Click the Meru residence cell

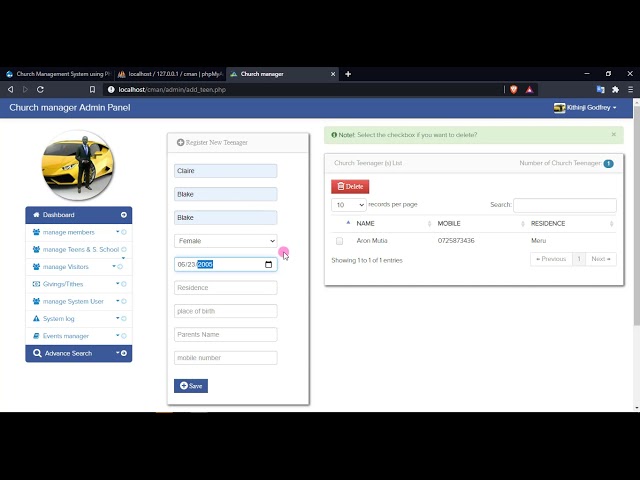click(538, 241)
